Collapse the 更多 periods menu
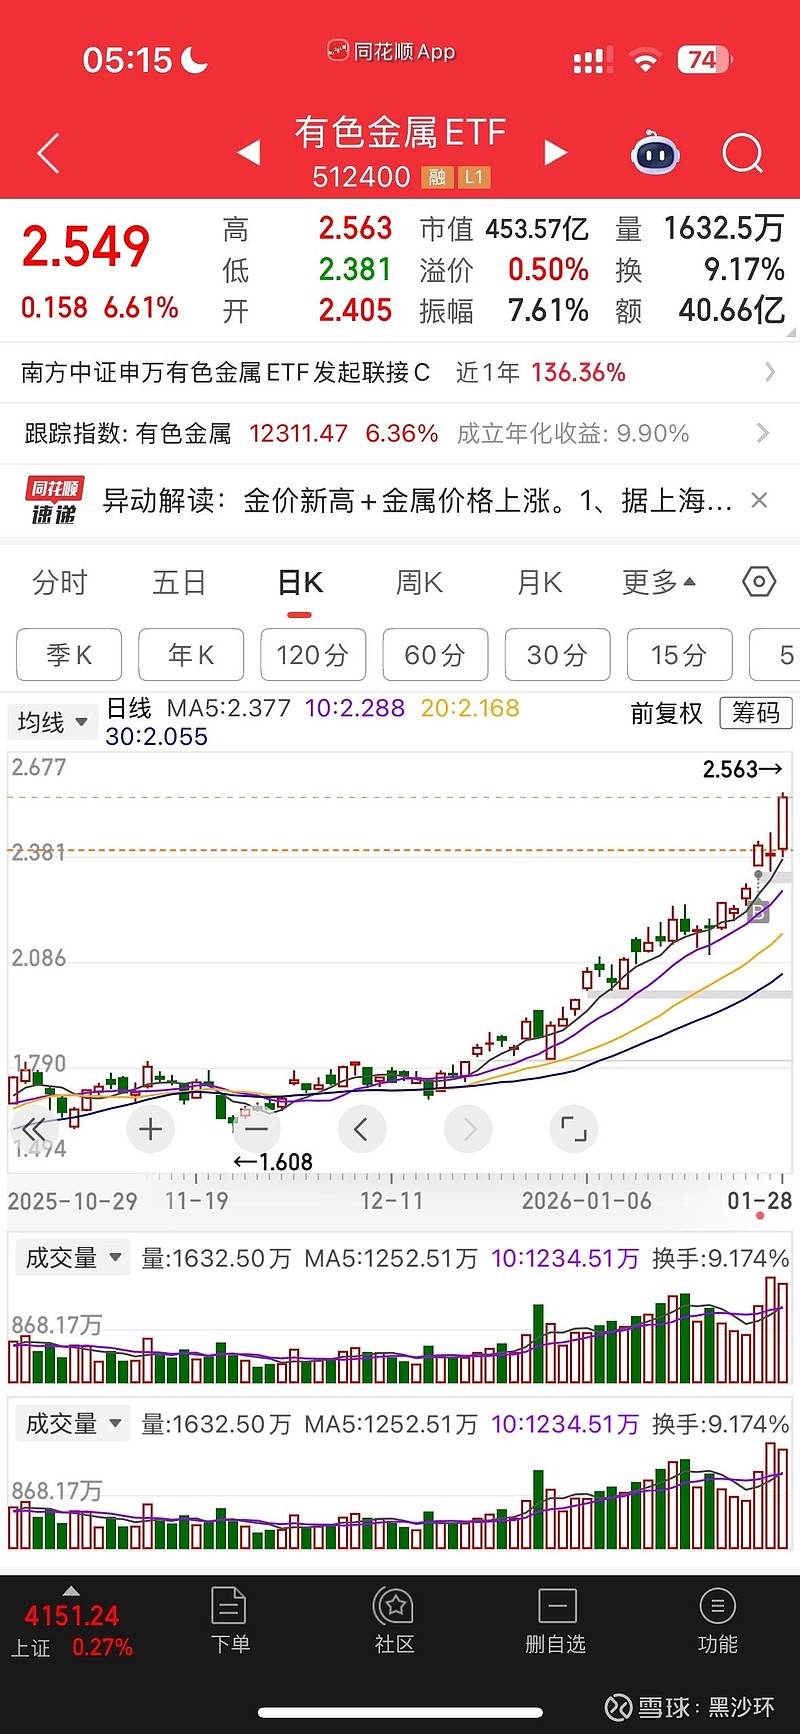The width and height of the screenshot is (800, 1734). pos(659,582)
